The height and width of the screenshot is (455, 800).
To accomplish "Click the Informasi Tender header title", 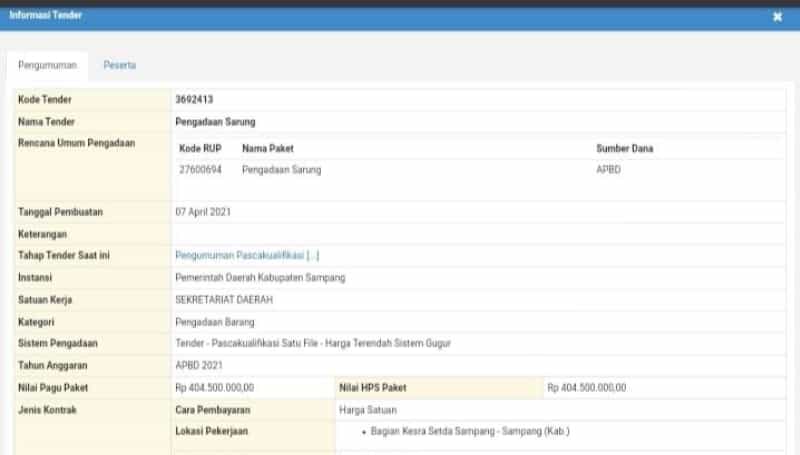I will (x=46, y=16).
